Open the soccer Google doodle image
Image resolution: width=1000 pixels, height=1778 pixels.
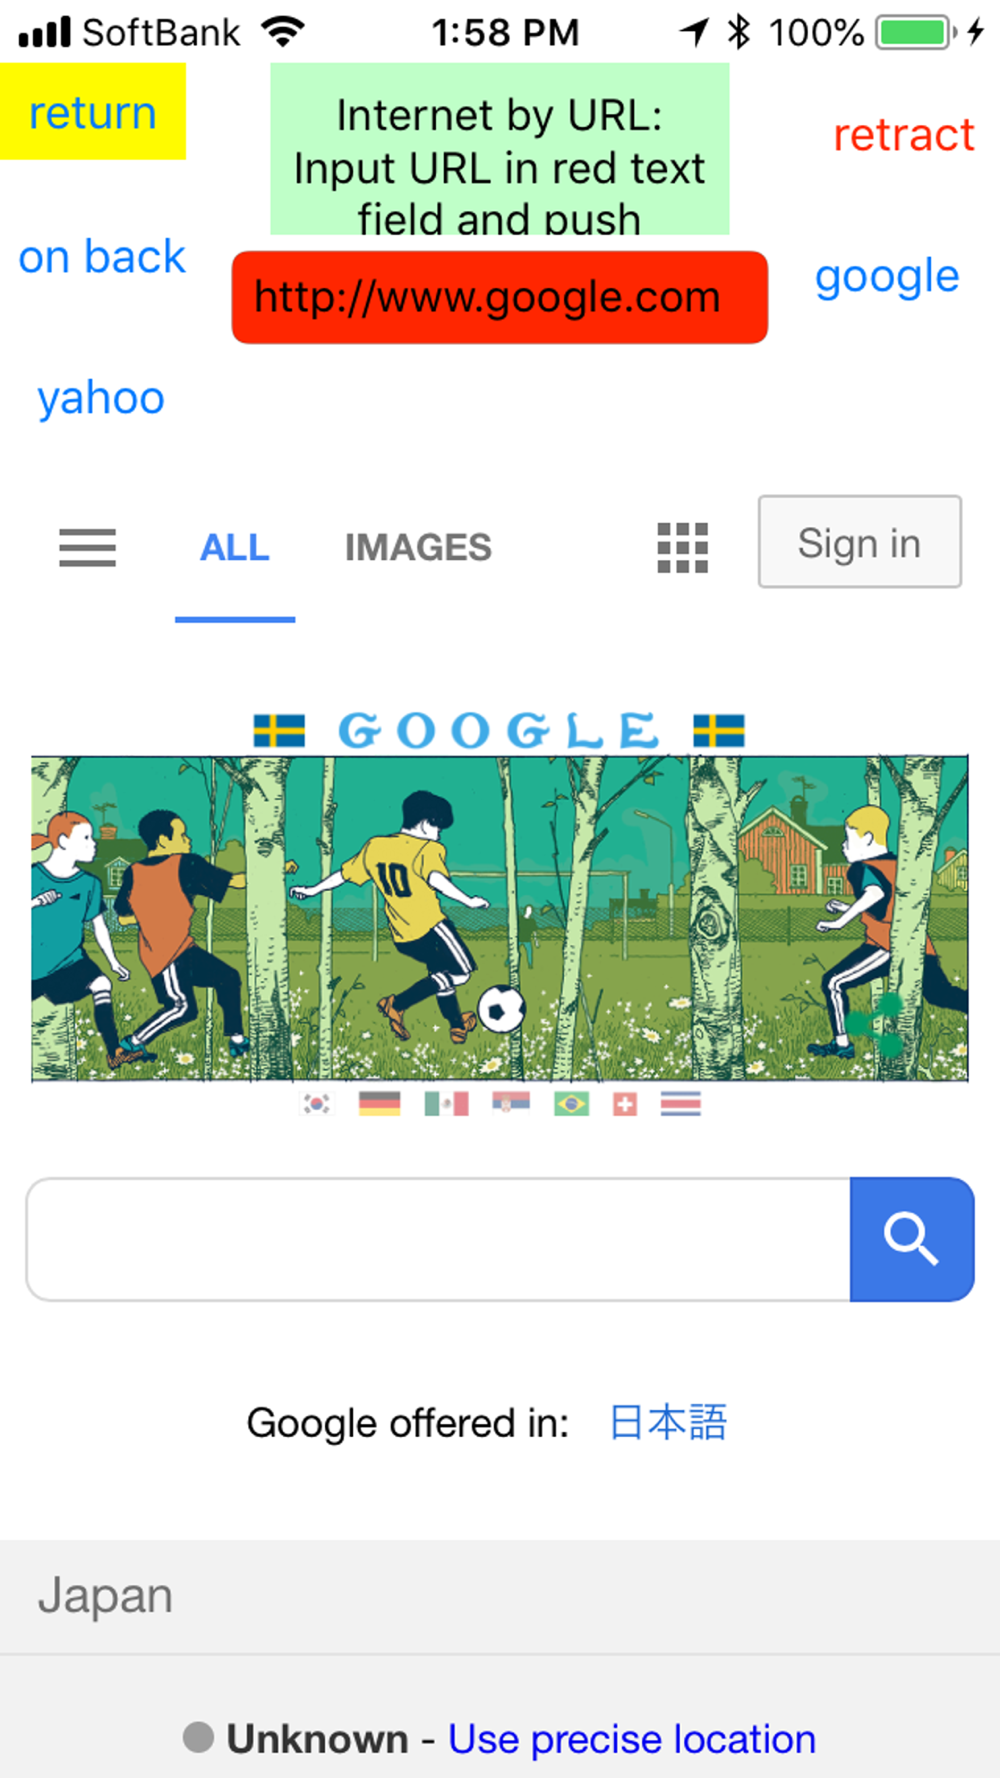500,918
